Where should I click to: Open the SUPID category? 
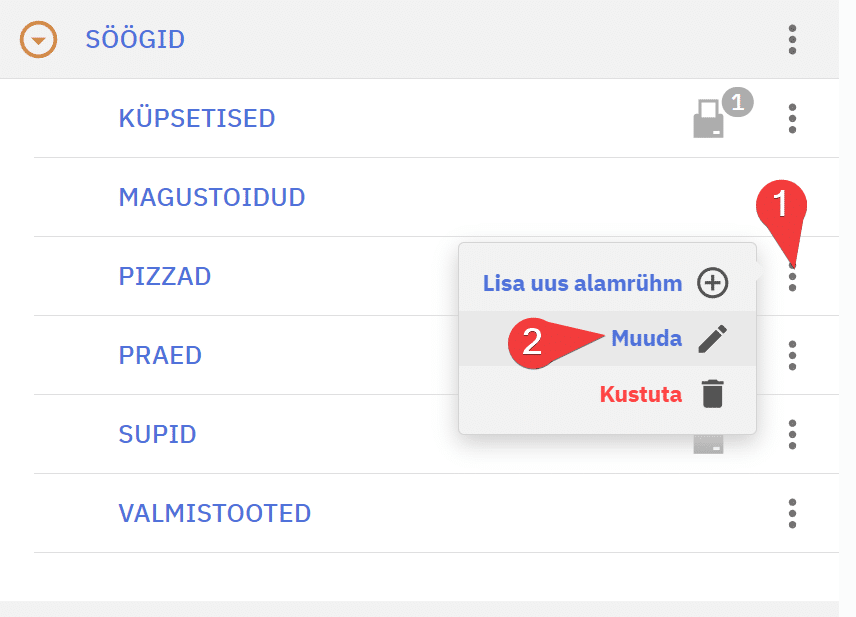[157, 434]
